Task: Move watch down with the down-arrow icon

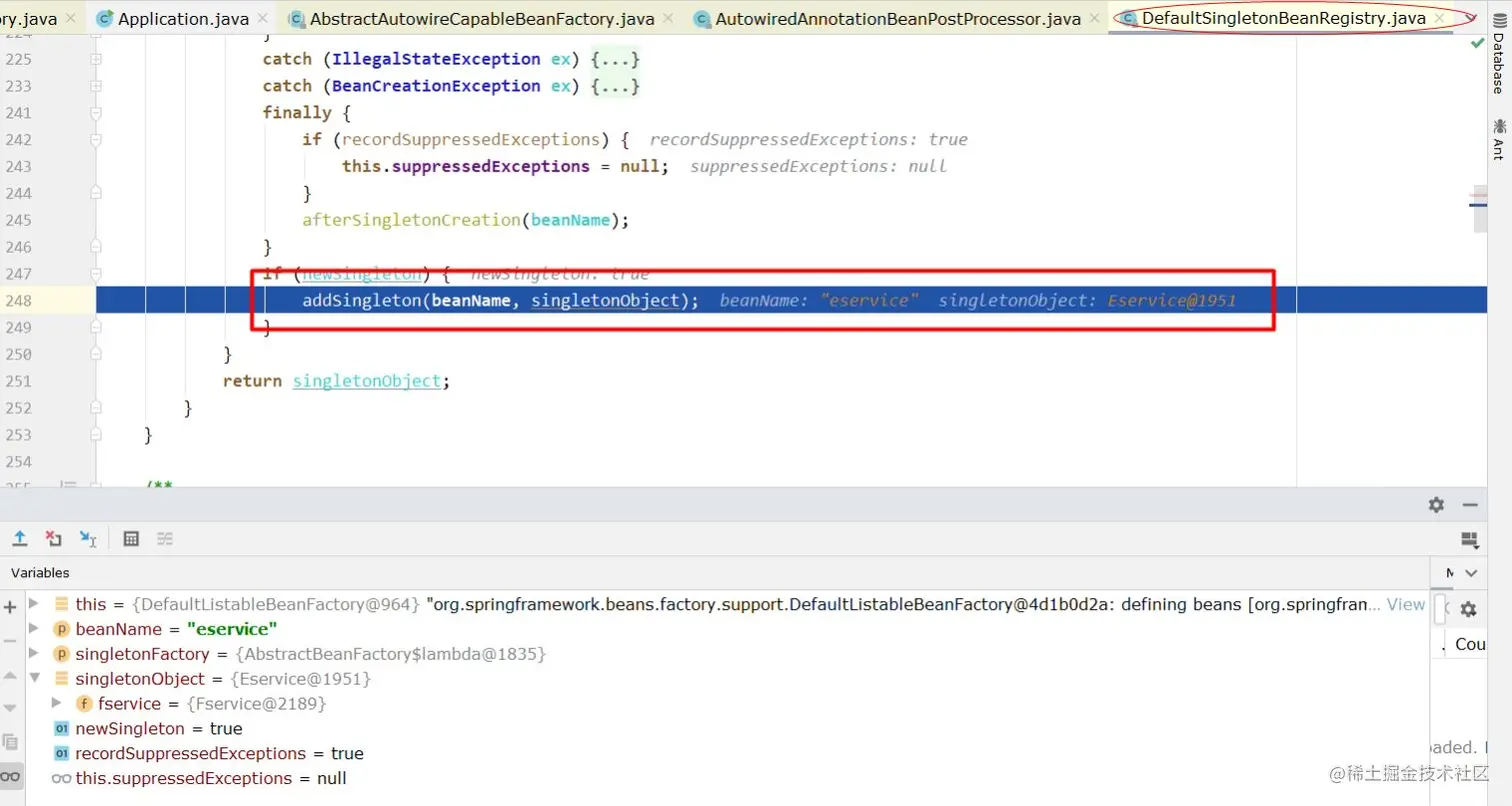Action: click(x=10, y=708)
